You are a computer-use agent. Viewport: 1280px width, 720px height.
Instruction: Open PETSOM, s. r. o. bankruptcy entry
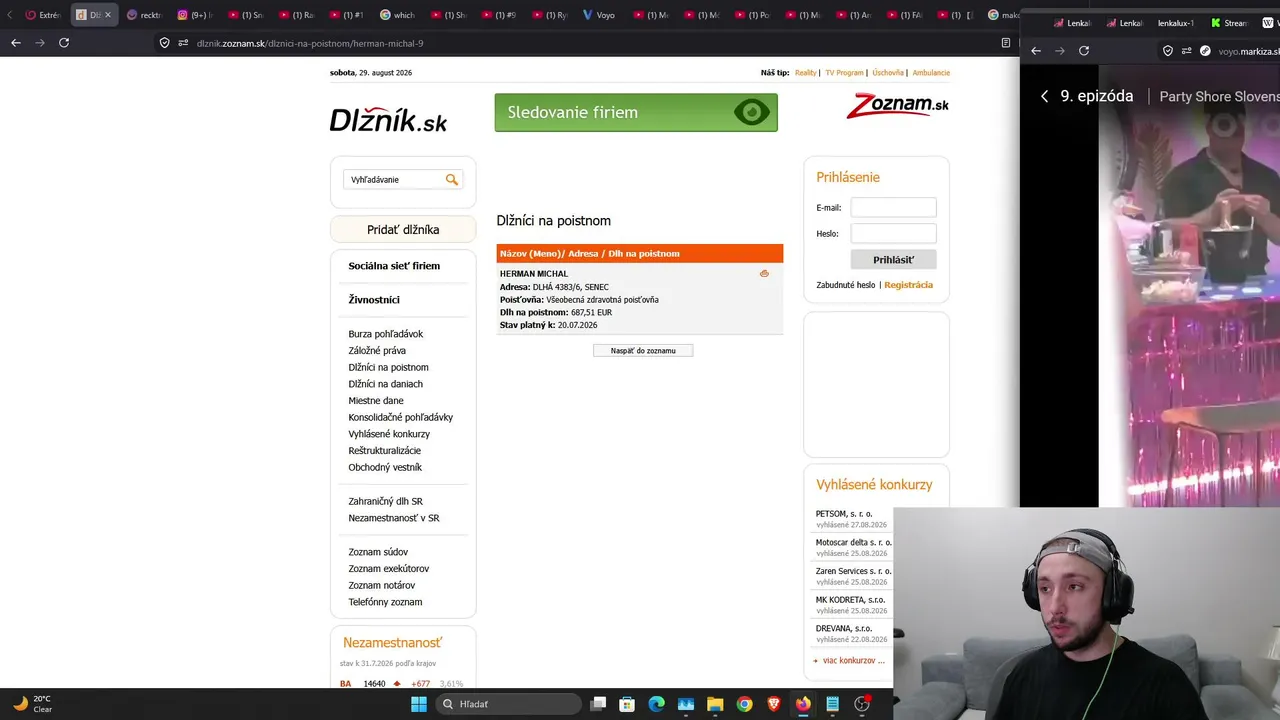(x=844, y=514)
